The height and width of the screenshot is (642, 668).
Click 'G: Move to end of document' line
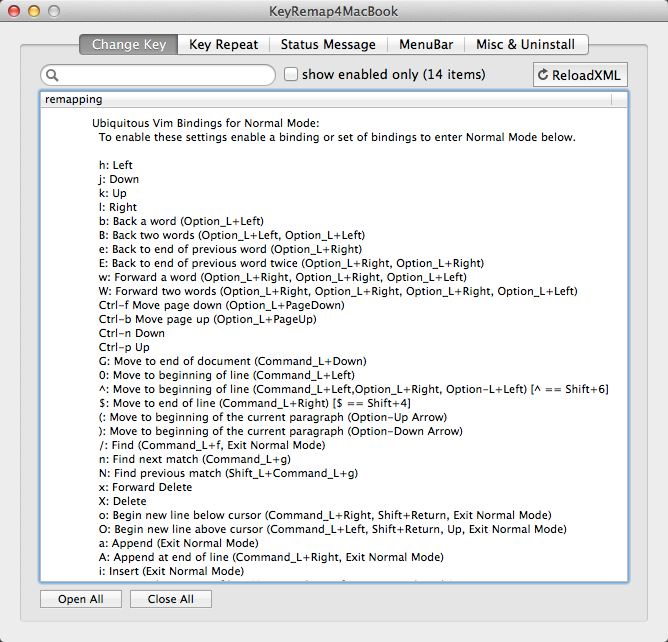(x=233, y=361)
